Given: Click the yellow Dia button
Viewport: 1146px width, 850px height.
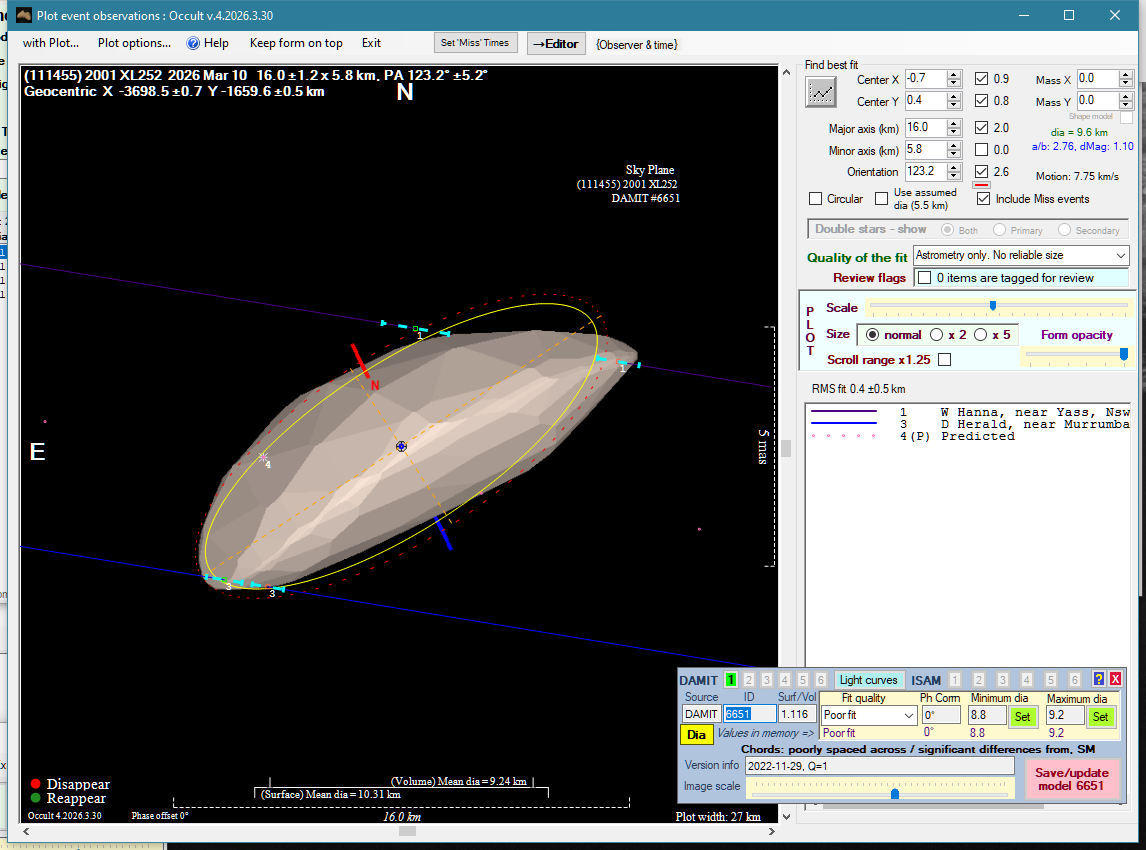Looking at the screenshot, I should tap(696, 735).
